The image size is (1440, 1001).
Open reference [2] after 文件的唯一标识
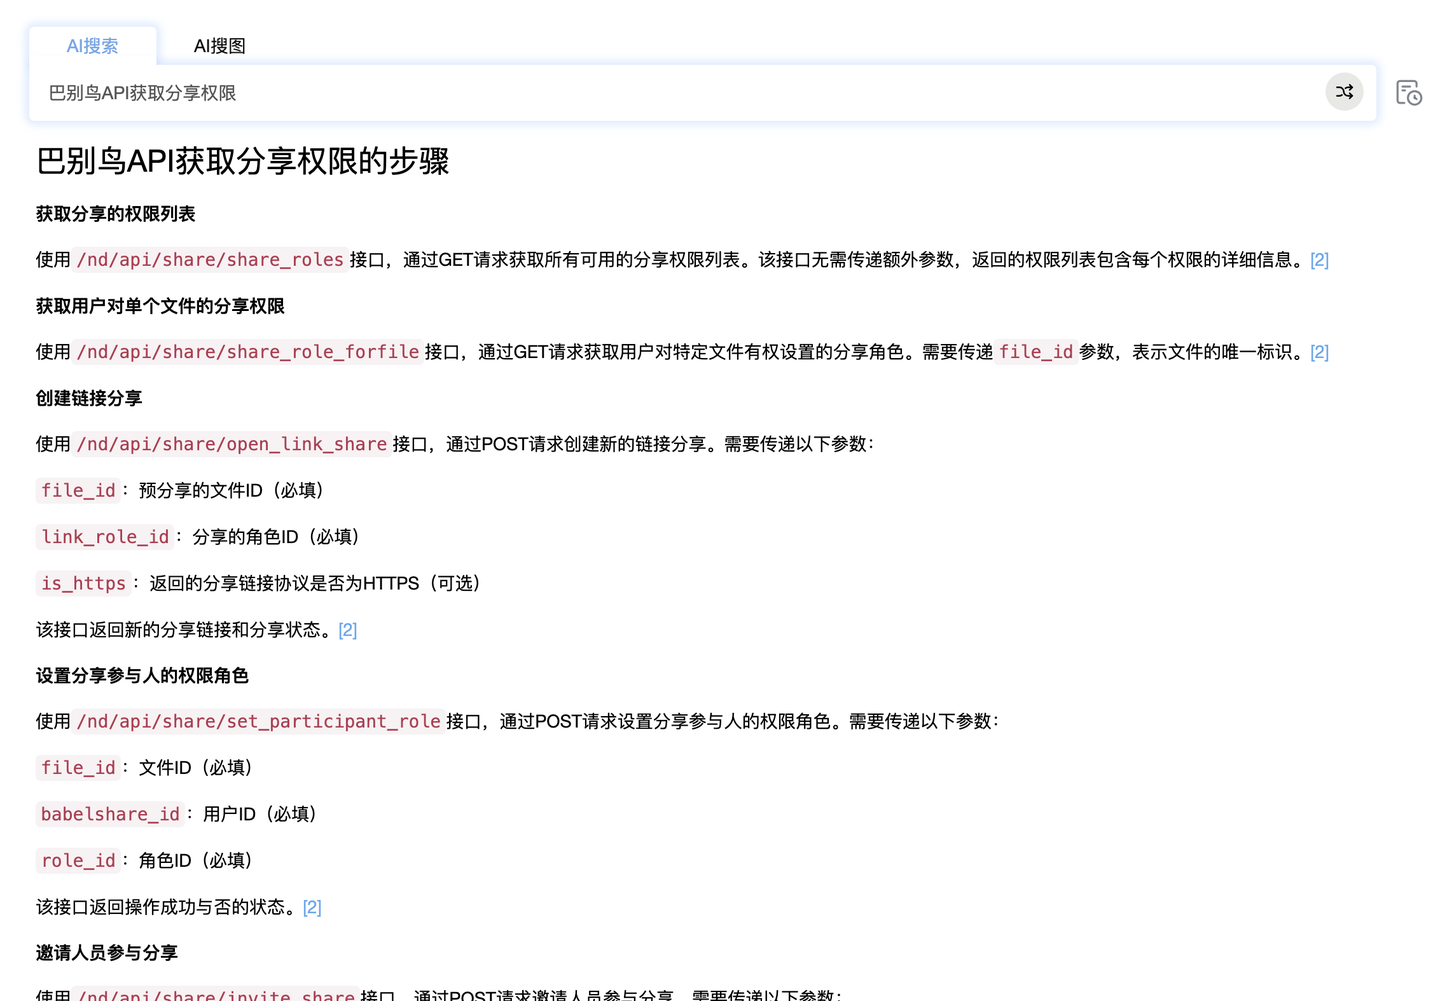tap(1319, 352)
